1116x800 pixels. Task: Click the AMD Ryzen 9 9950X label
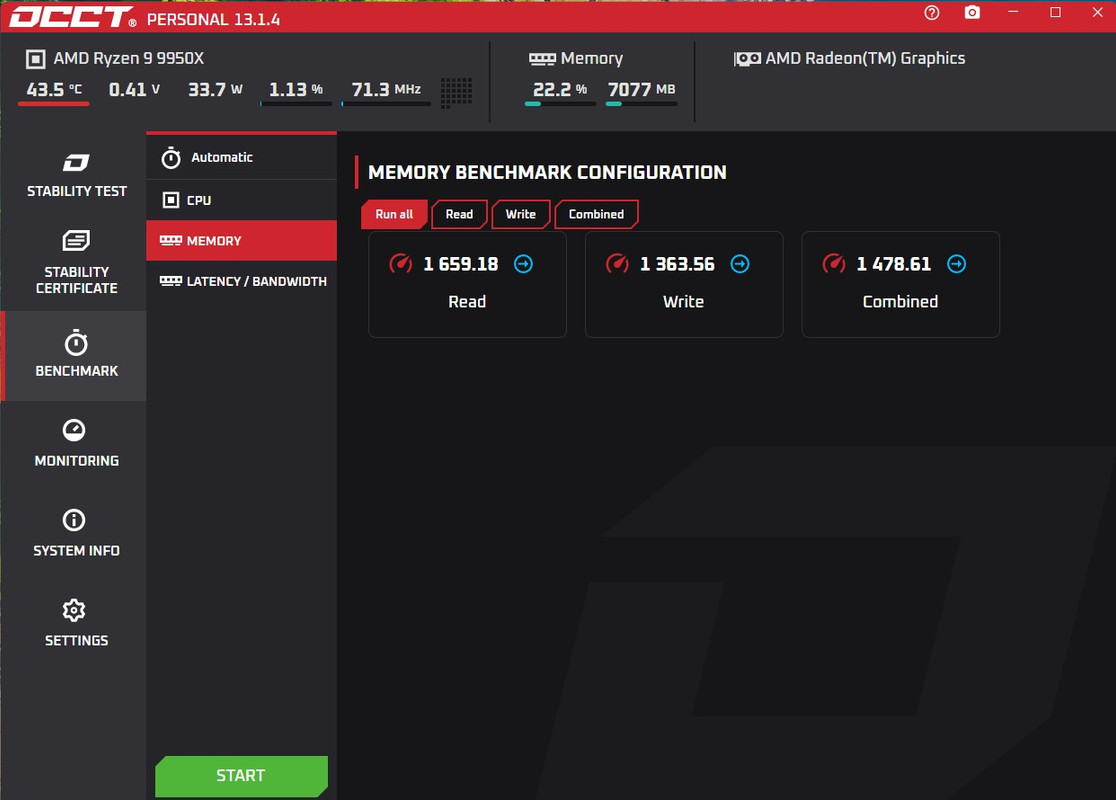pyautogui.click(x=129, y=58)
